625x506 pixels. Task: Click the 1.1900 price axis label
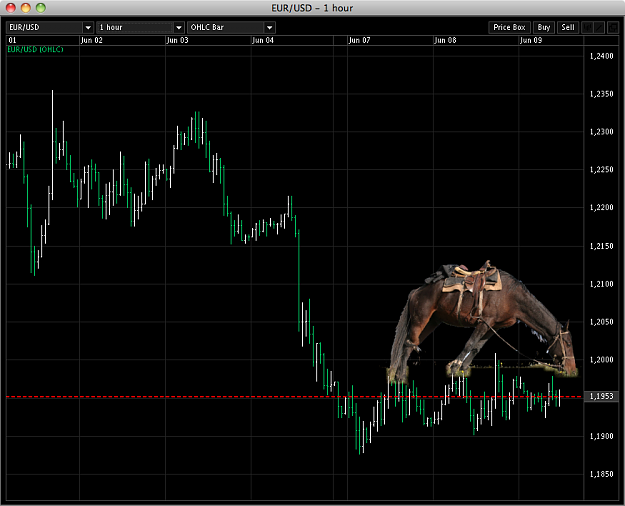(601, 437)
